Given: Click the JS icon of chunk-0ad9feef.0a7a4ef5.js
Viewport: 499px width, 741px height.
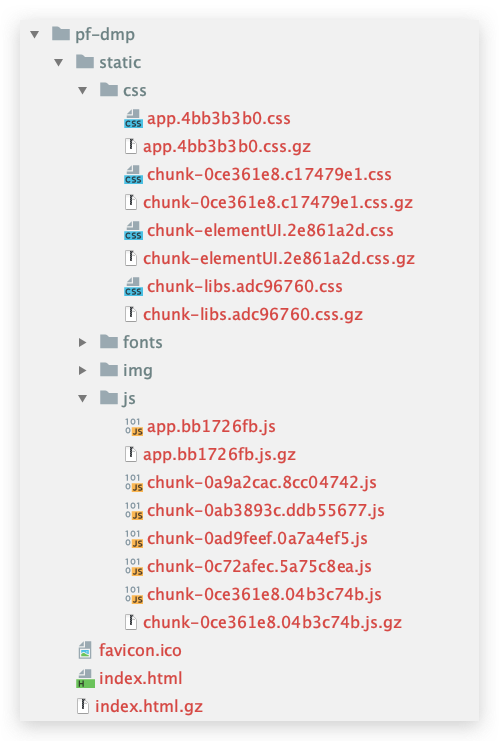Looking at the screenshot, I should (x=134, y=539).
